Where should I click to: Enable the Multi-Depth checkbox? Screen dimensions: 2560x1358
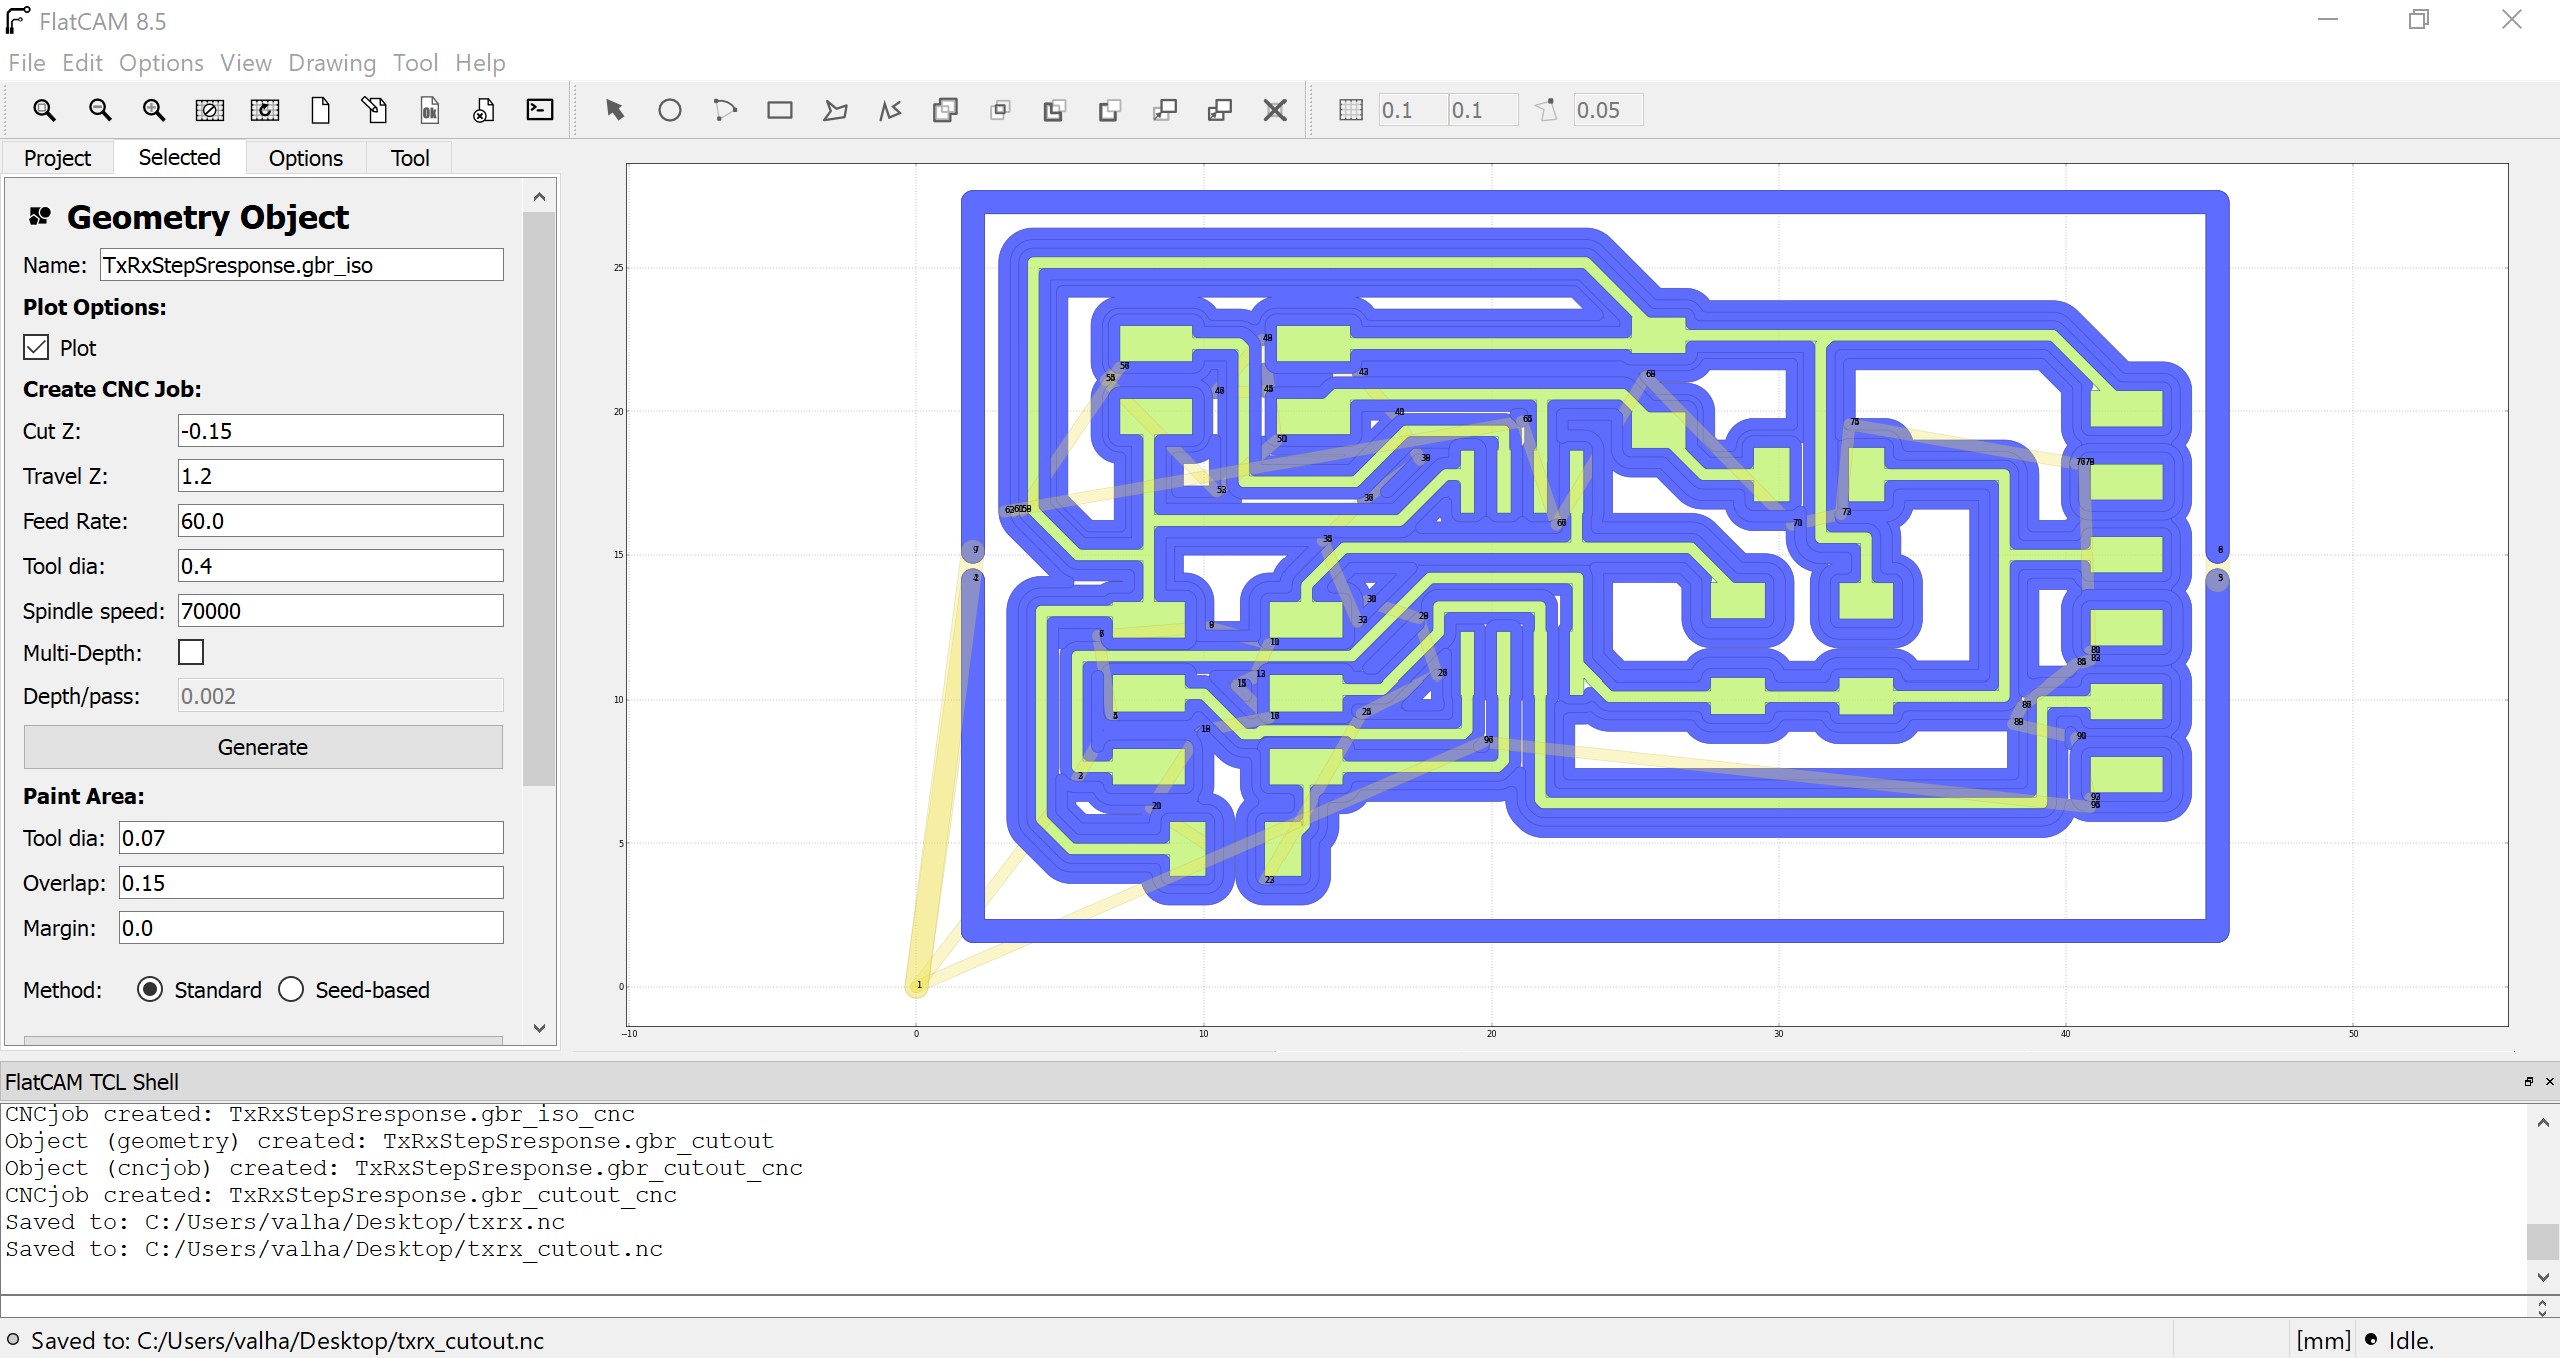click(191, 653)
